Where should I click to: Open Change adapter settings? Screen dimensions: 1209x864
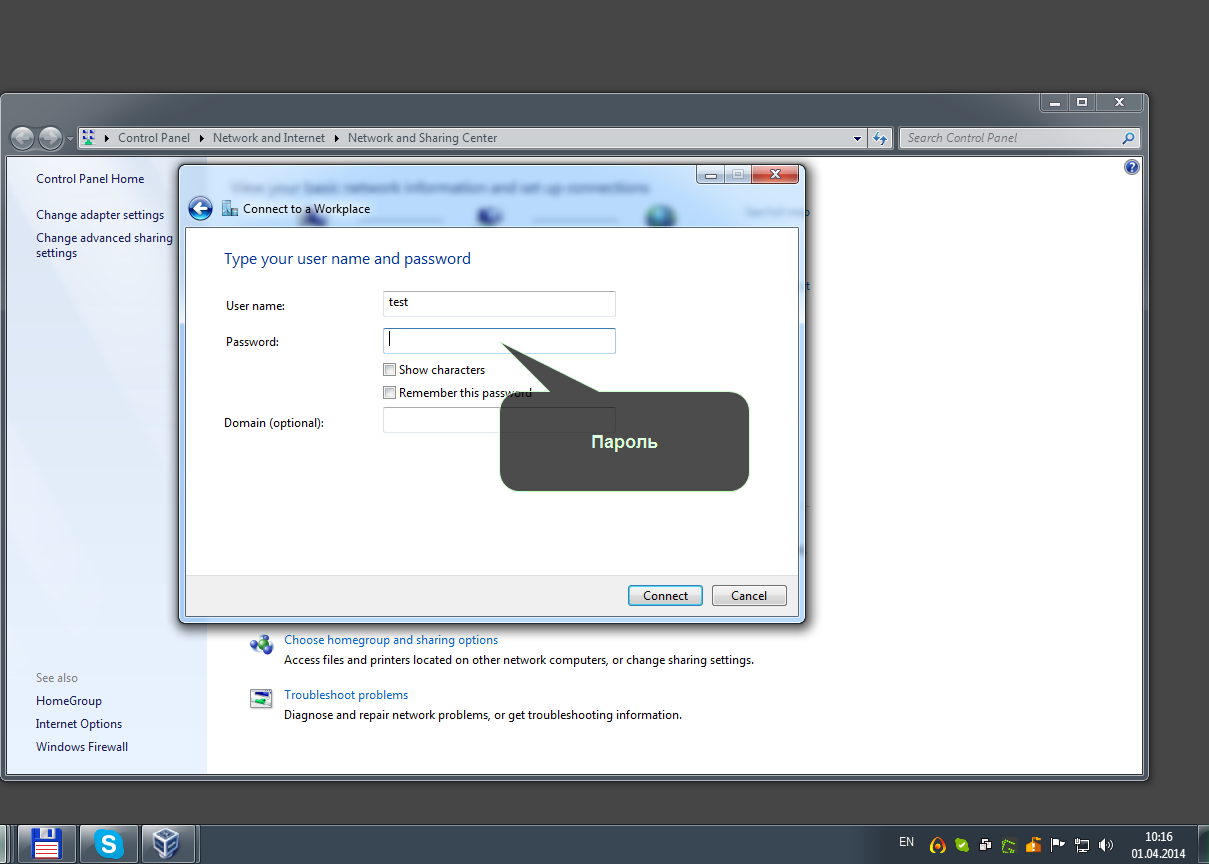[100, 215]
